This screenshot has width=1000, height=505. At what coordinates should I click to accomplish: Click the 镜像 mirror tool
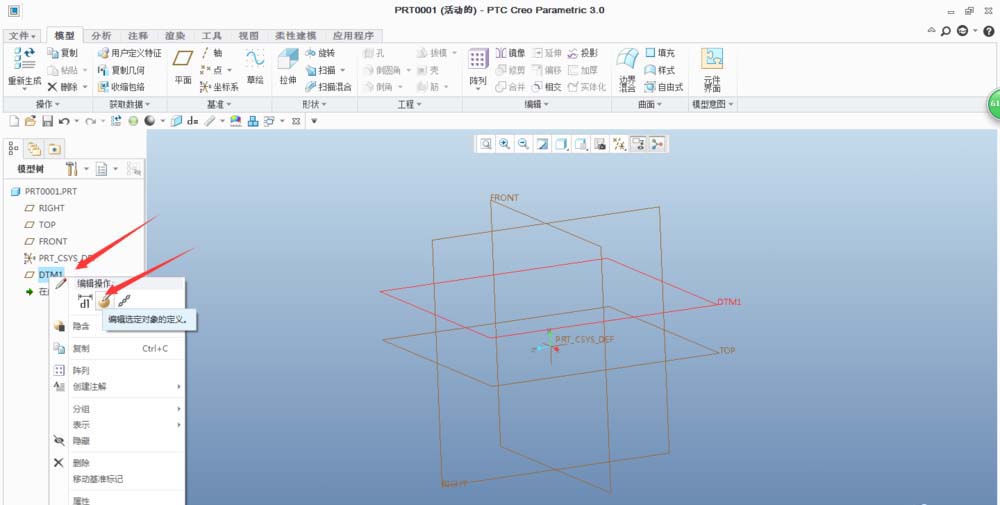tap(510, 53)
